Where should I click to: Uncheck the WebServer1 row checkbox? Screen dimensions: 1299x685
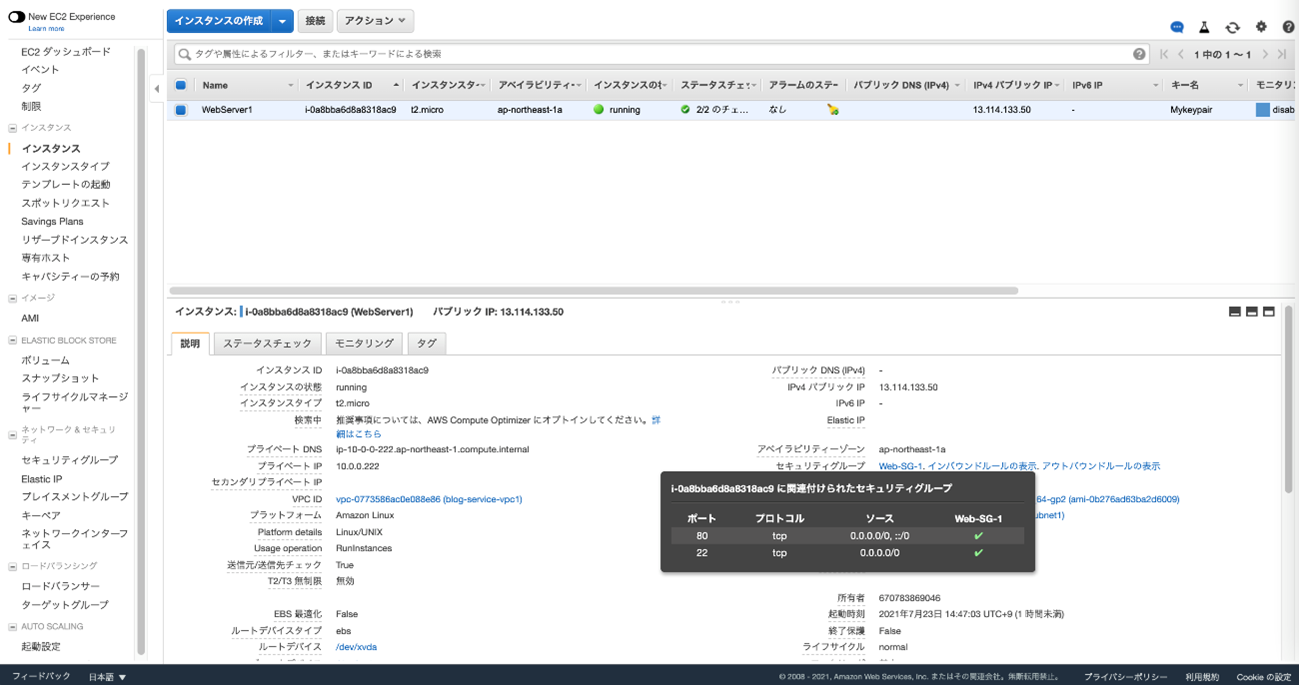pyautogui.click(x=181, y=110)
